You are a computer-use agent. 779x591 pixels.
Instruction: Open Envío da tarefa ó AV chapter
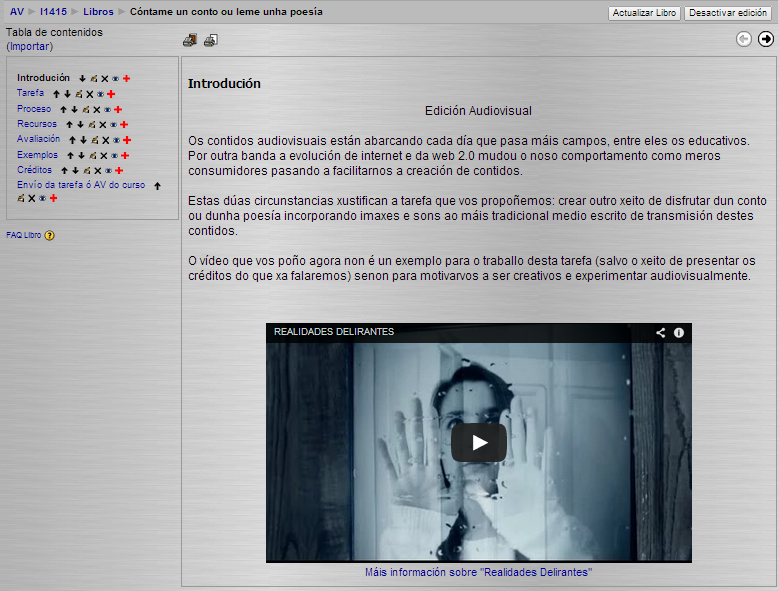(x=80, y=185)
